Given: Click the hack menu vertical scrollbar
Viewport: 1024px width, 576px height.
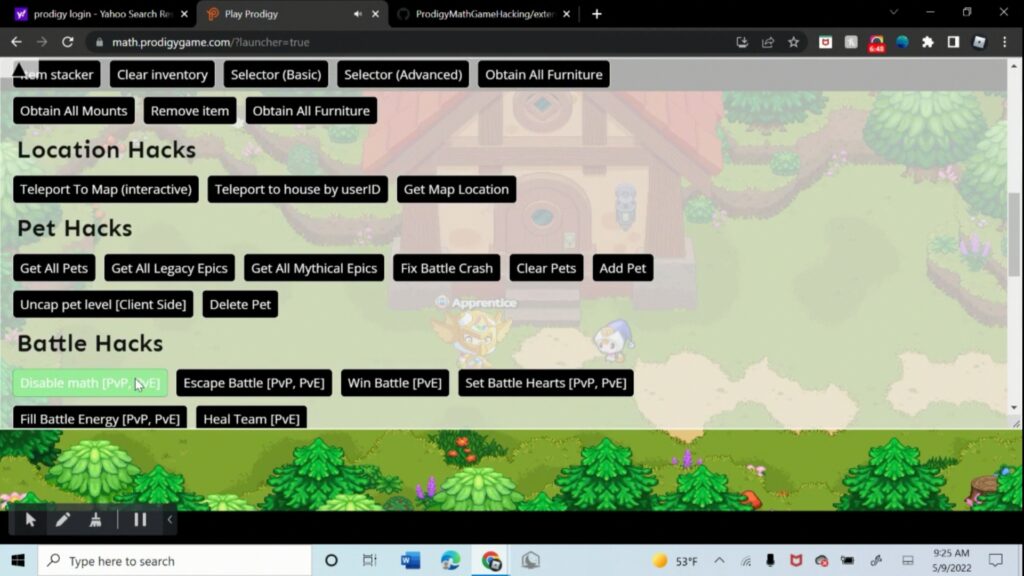Looking at the screenshot, I should [1014, 235].
